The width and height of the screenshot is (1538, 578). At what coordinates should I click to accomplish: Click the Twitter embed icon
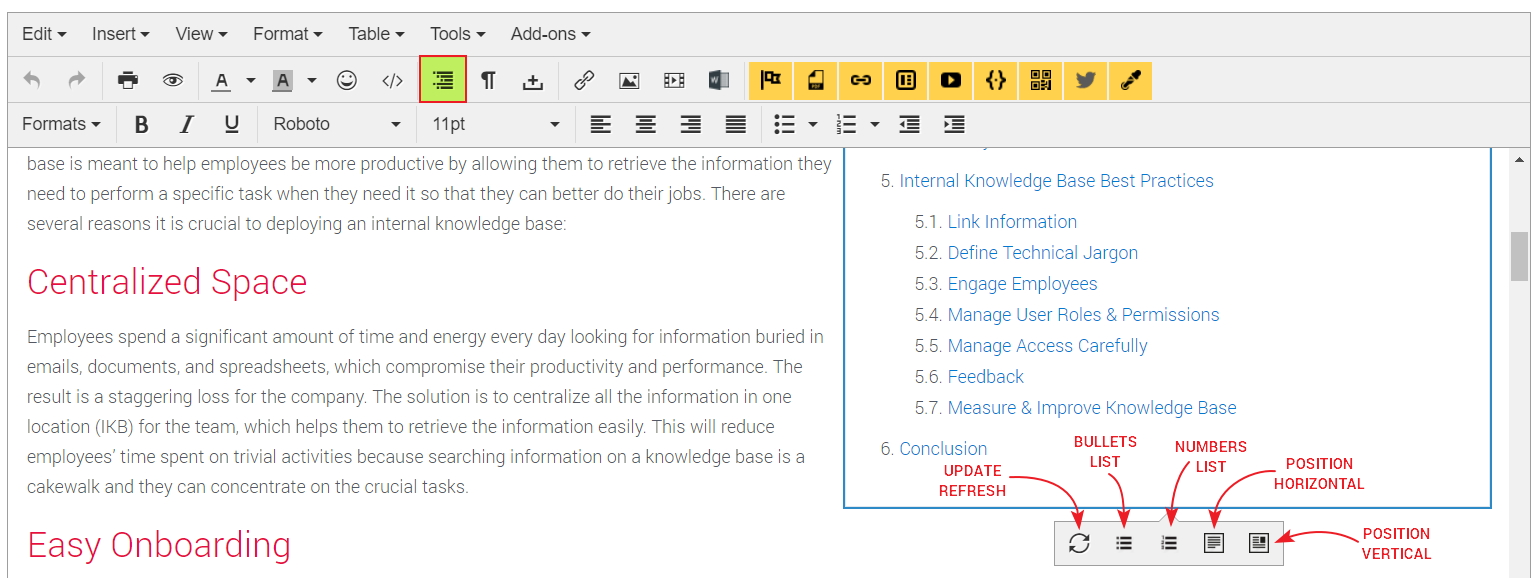click(x=1085, y=80)
